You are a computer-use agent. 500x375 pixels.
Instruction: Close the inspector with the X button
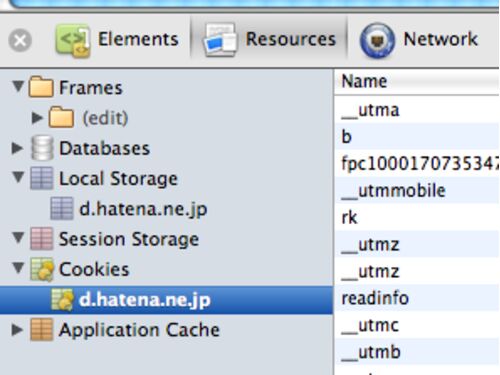click(20, 40)
